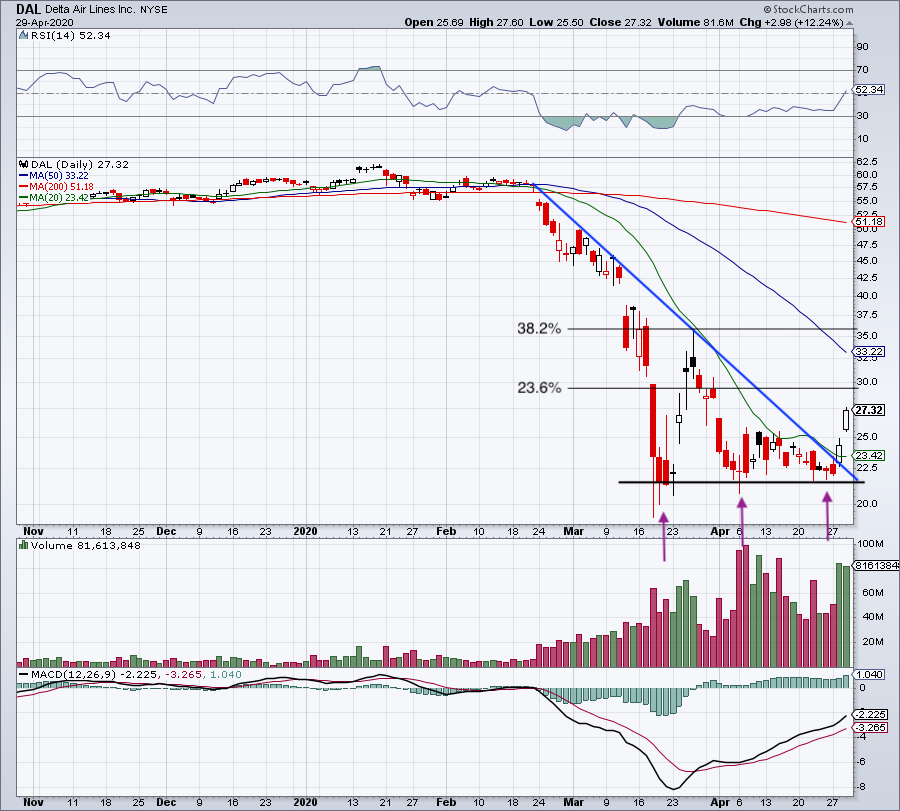Click the up triangle after the Chg percentage
This screenshot has height=811, width=900.
(849, 23)
